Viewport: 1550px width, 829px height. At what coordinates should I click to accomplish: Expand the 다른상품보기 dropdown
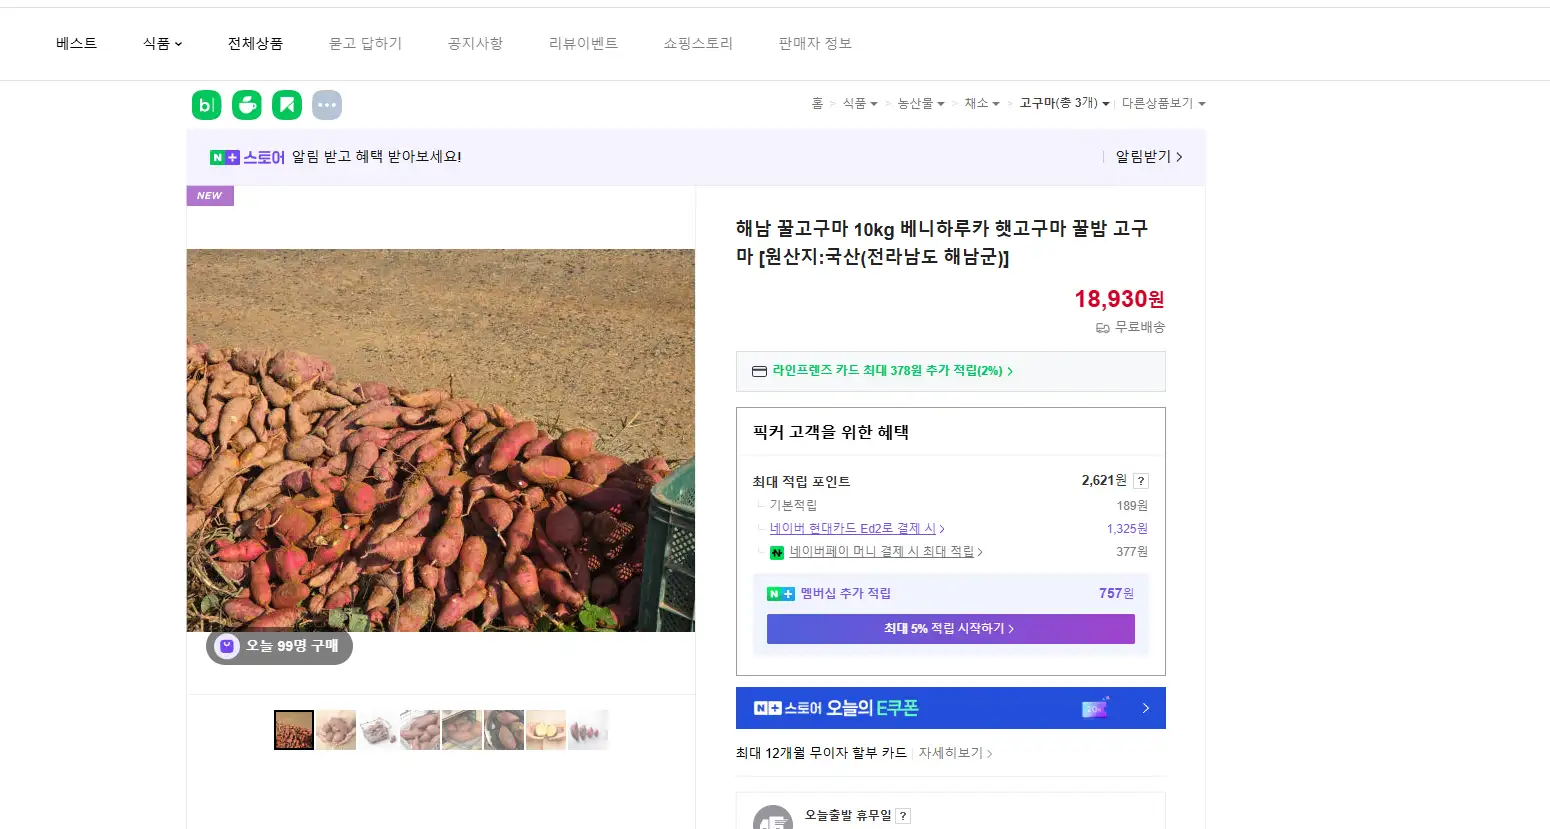pos(1163,104)
